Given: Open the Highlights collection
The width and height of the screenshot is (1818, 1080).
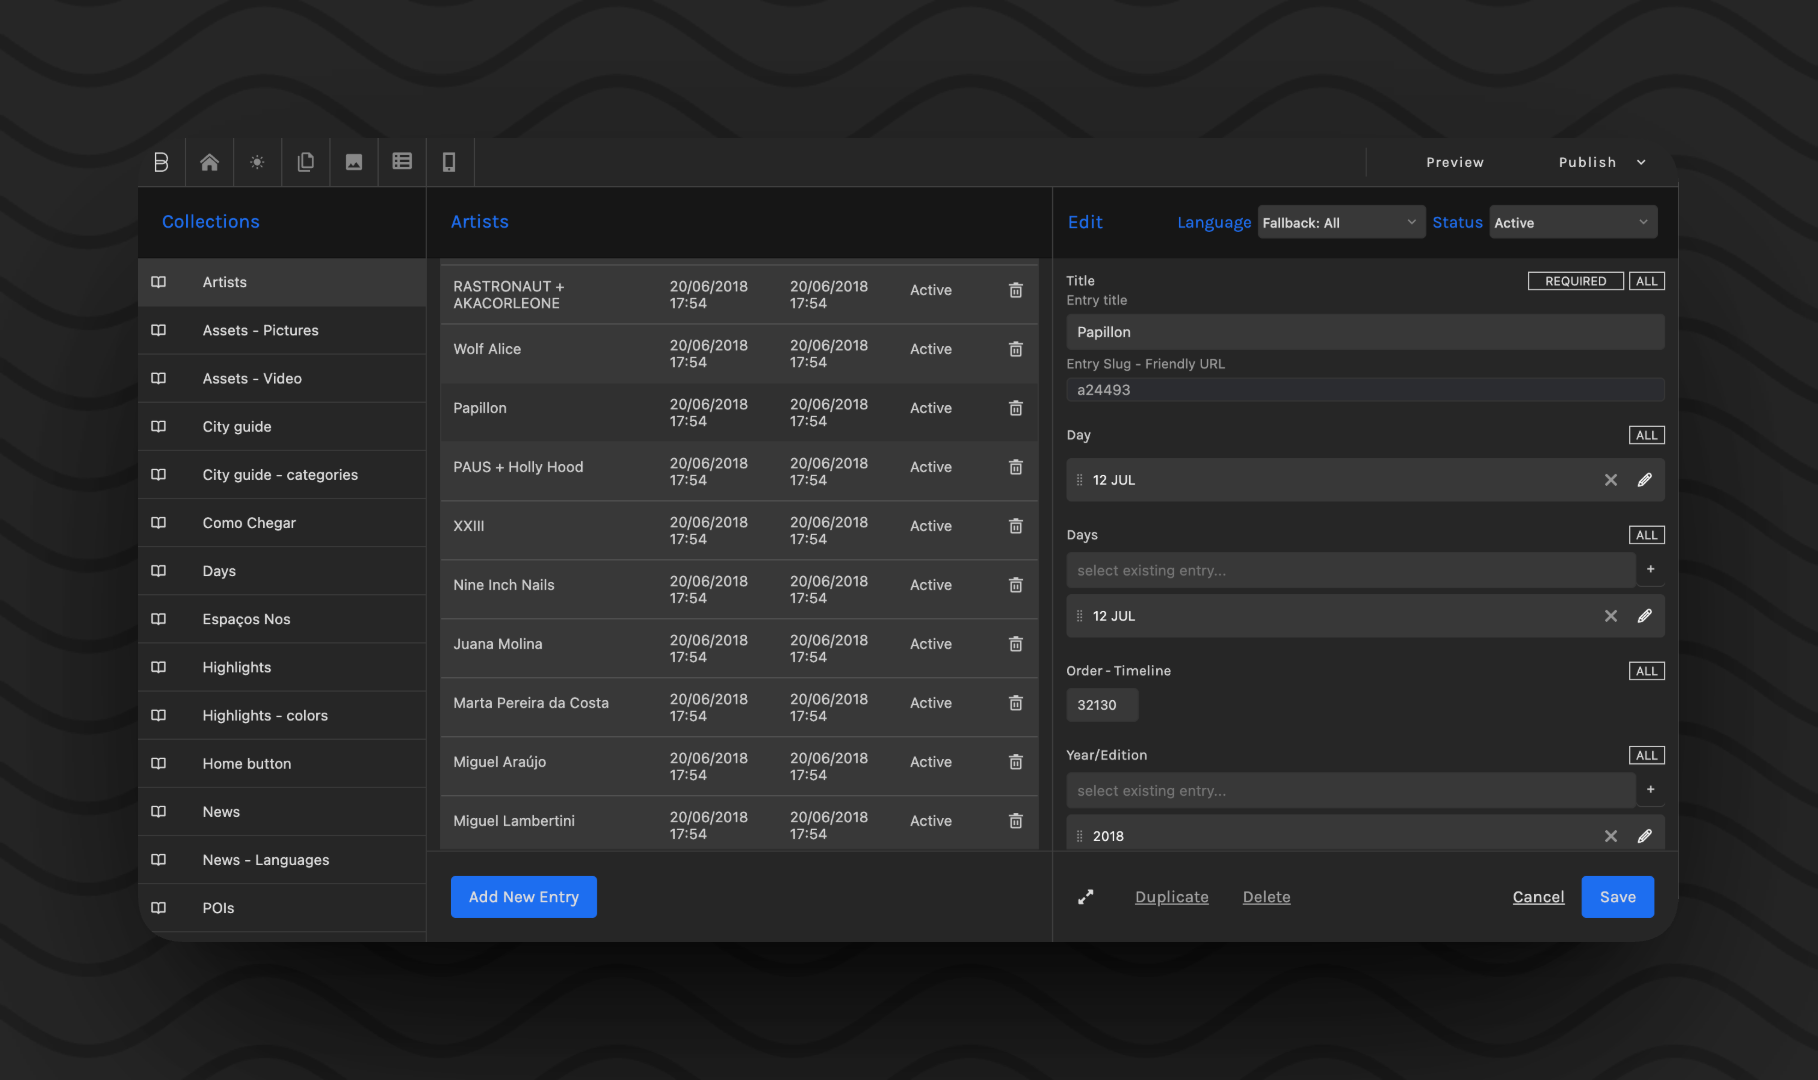Looking at the screenshot, I should click(x=237, y=667).
